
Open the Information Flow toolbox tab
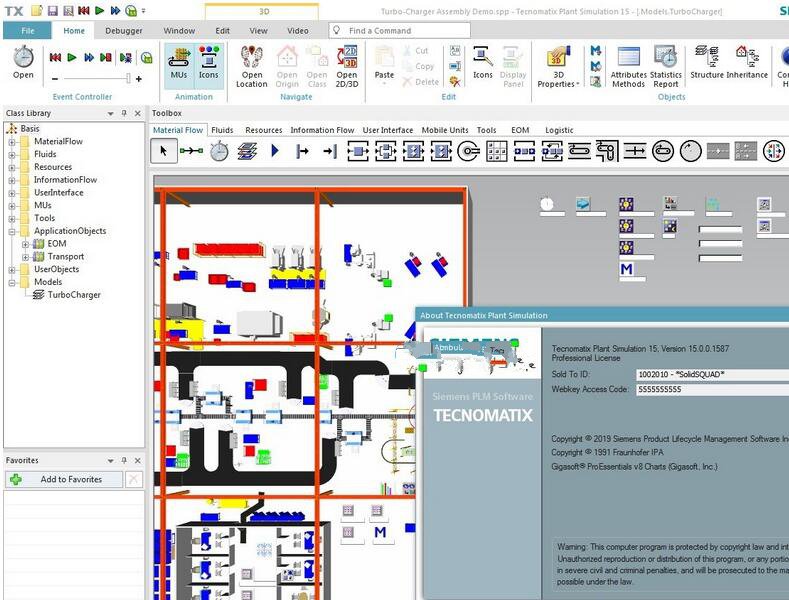pyautogui.click(x=322, y=130)
